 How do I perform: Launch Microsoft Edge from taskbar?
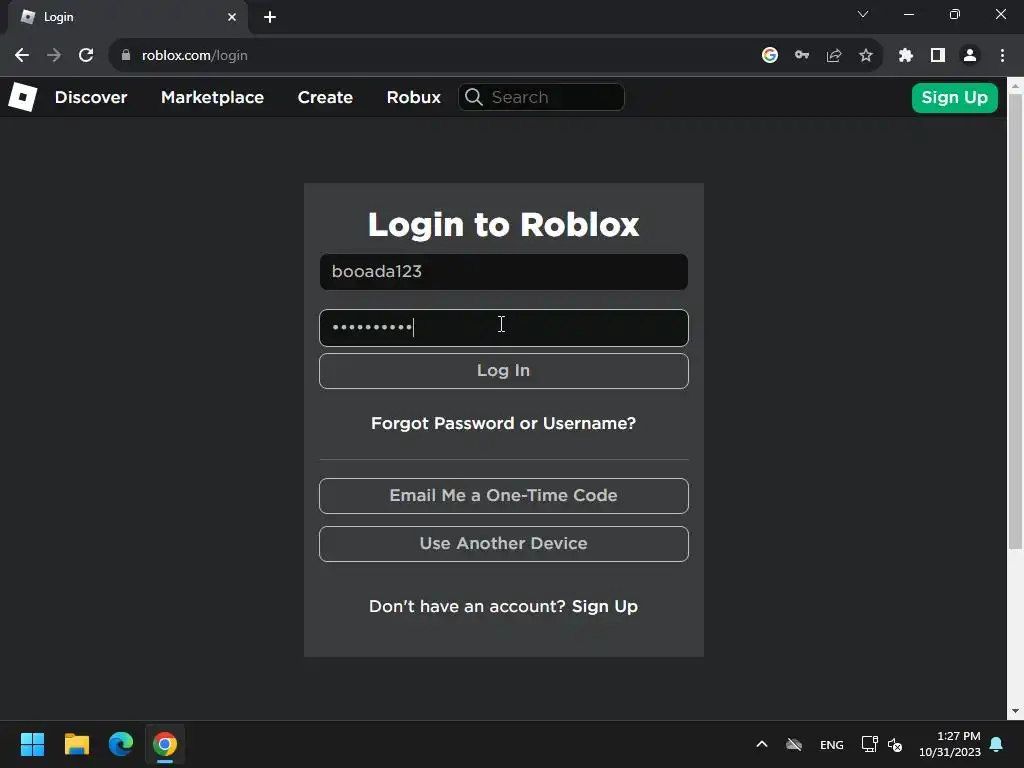121,744
